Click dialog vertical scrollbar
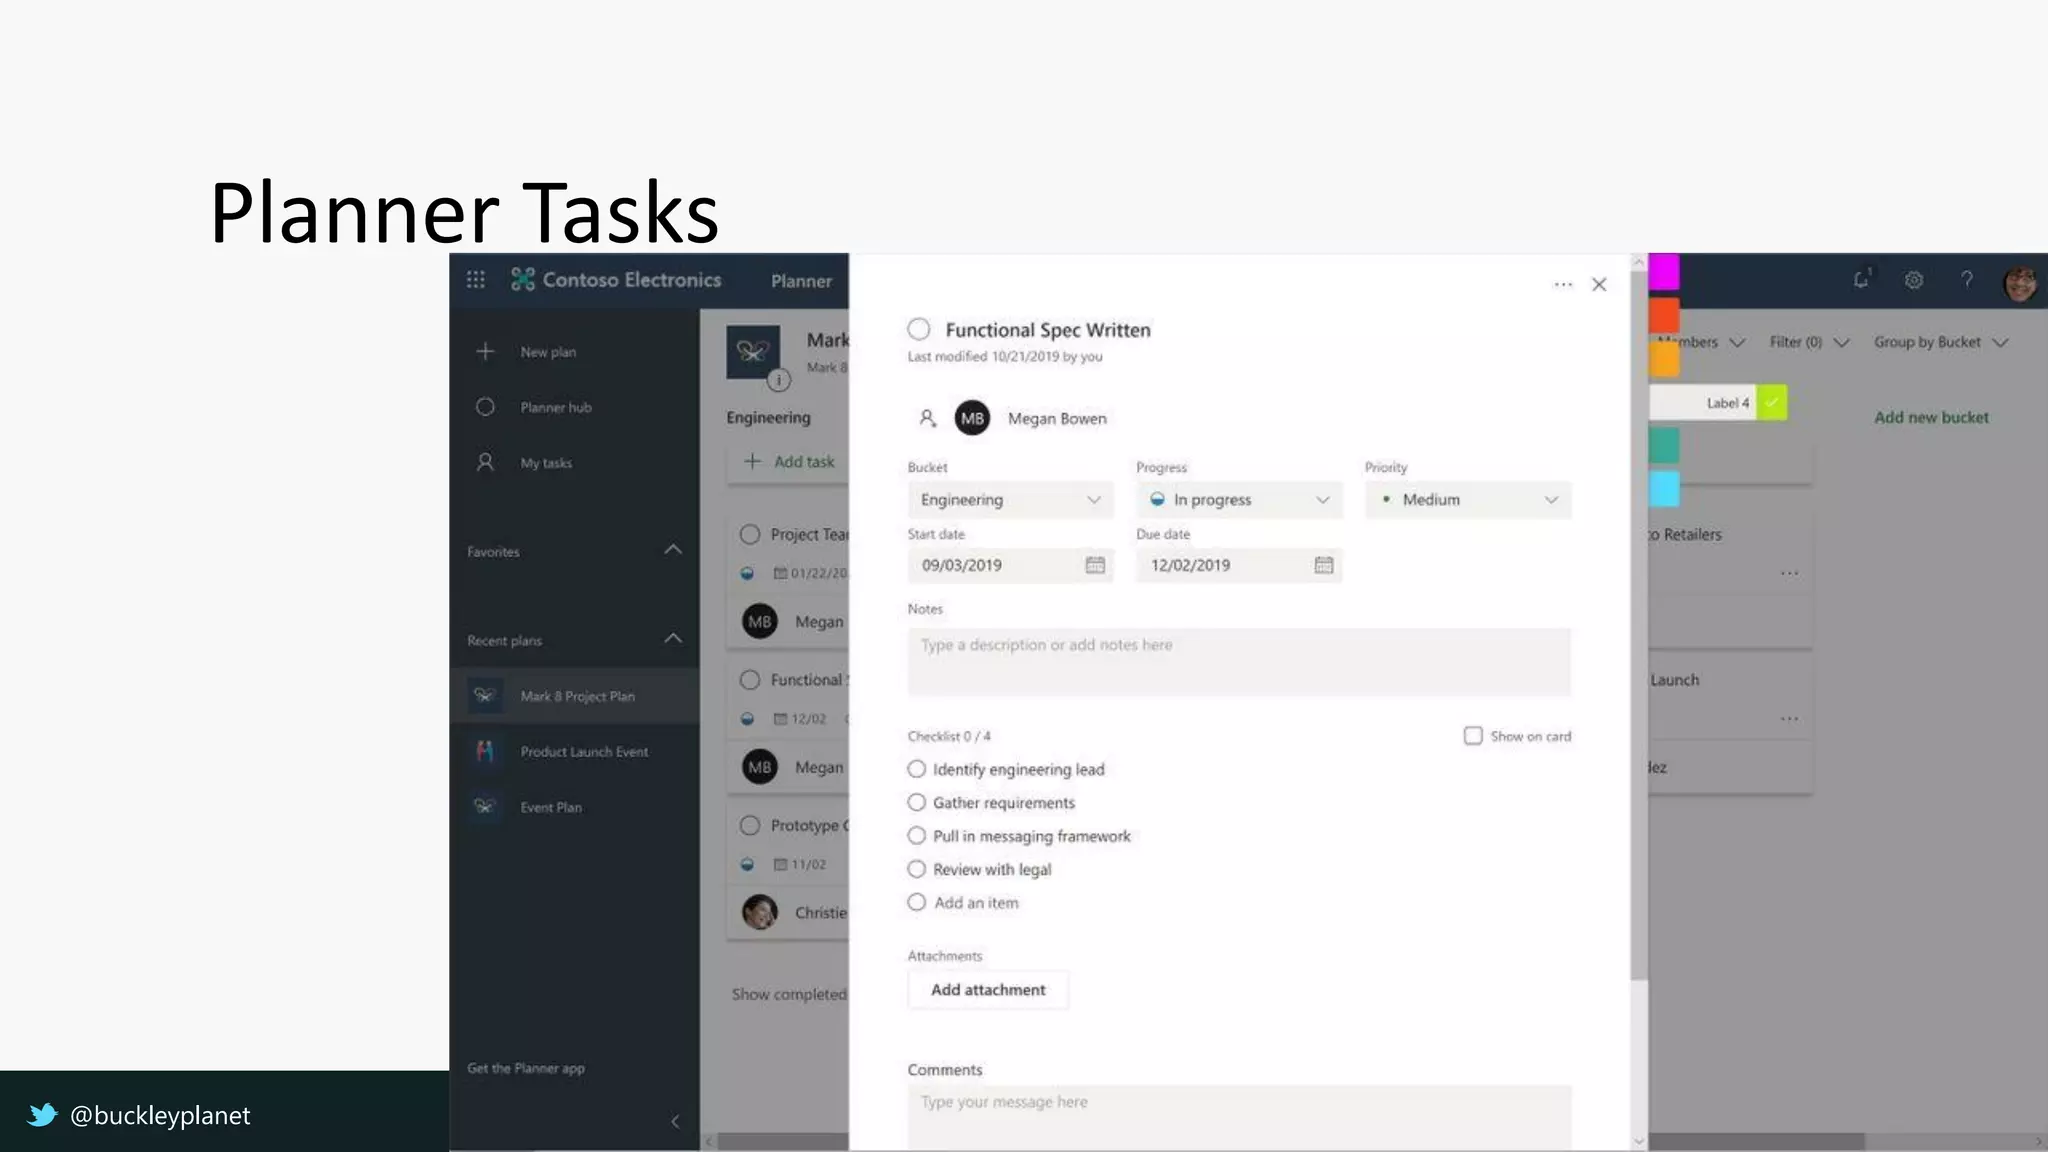Screen dimensions: 2048x1152 pyautogui.click(x=1638, y=625)
